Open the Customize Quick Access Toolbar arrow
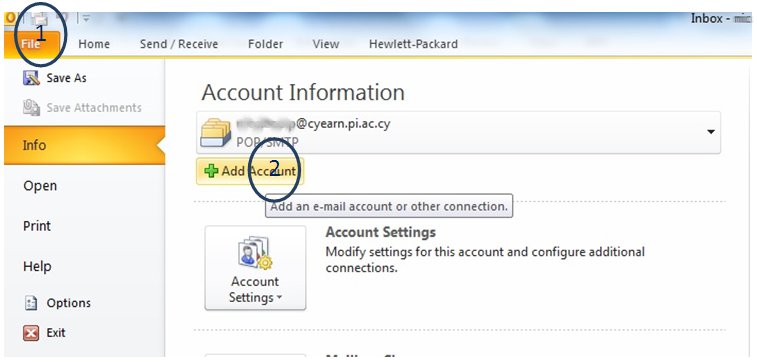Screen dimensions: 757x364 [x=86, y=19]
